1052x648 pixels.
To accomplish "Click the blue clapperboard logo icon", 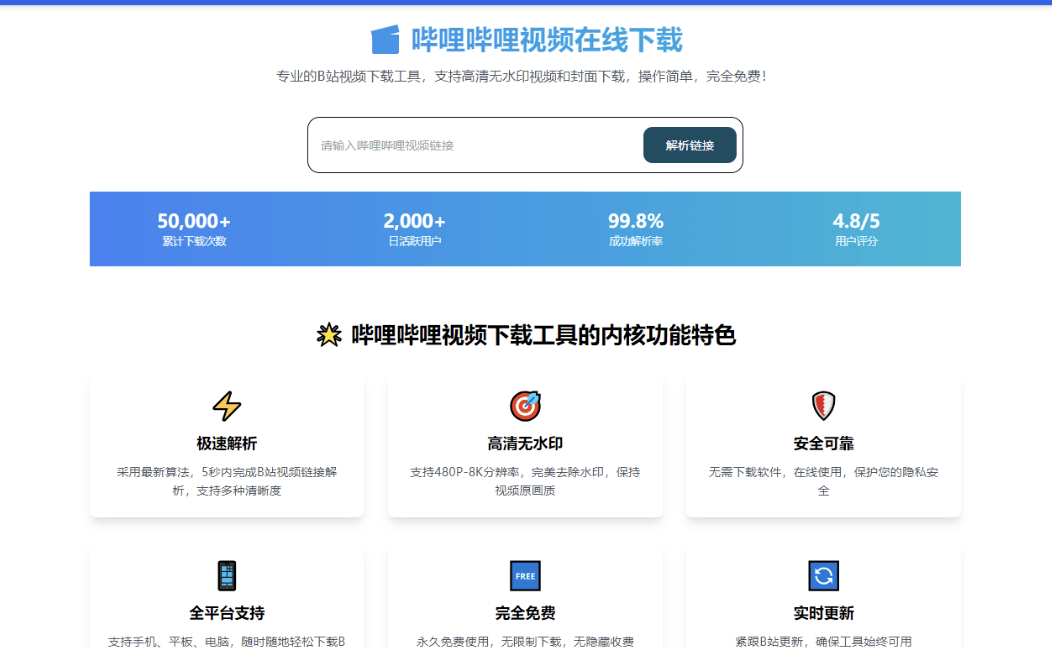I will pos(385,40).
